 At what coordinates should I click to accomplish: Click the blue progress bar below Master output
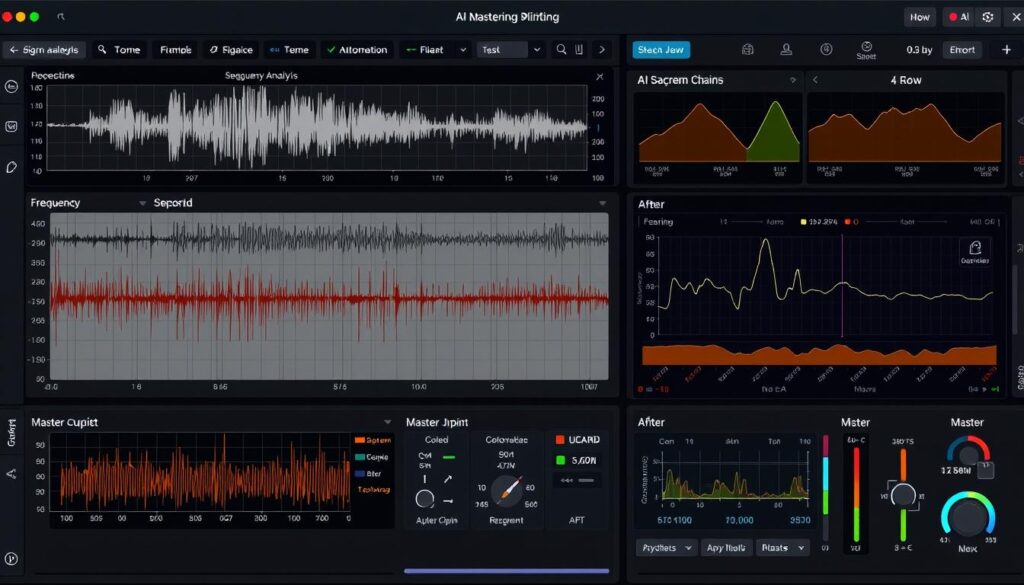[508, 570]
